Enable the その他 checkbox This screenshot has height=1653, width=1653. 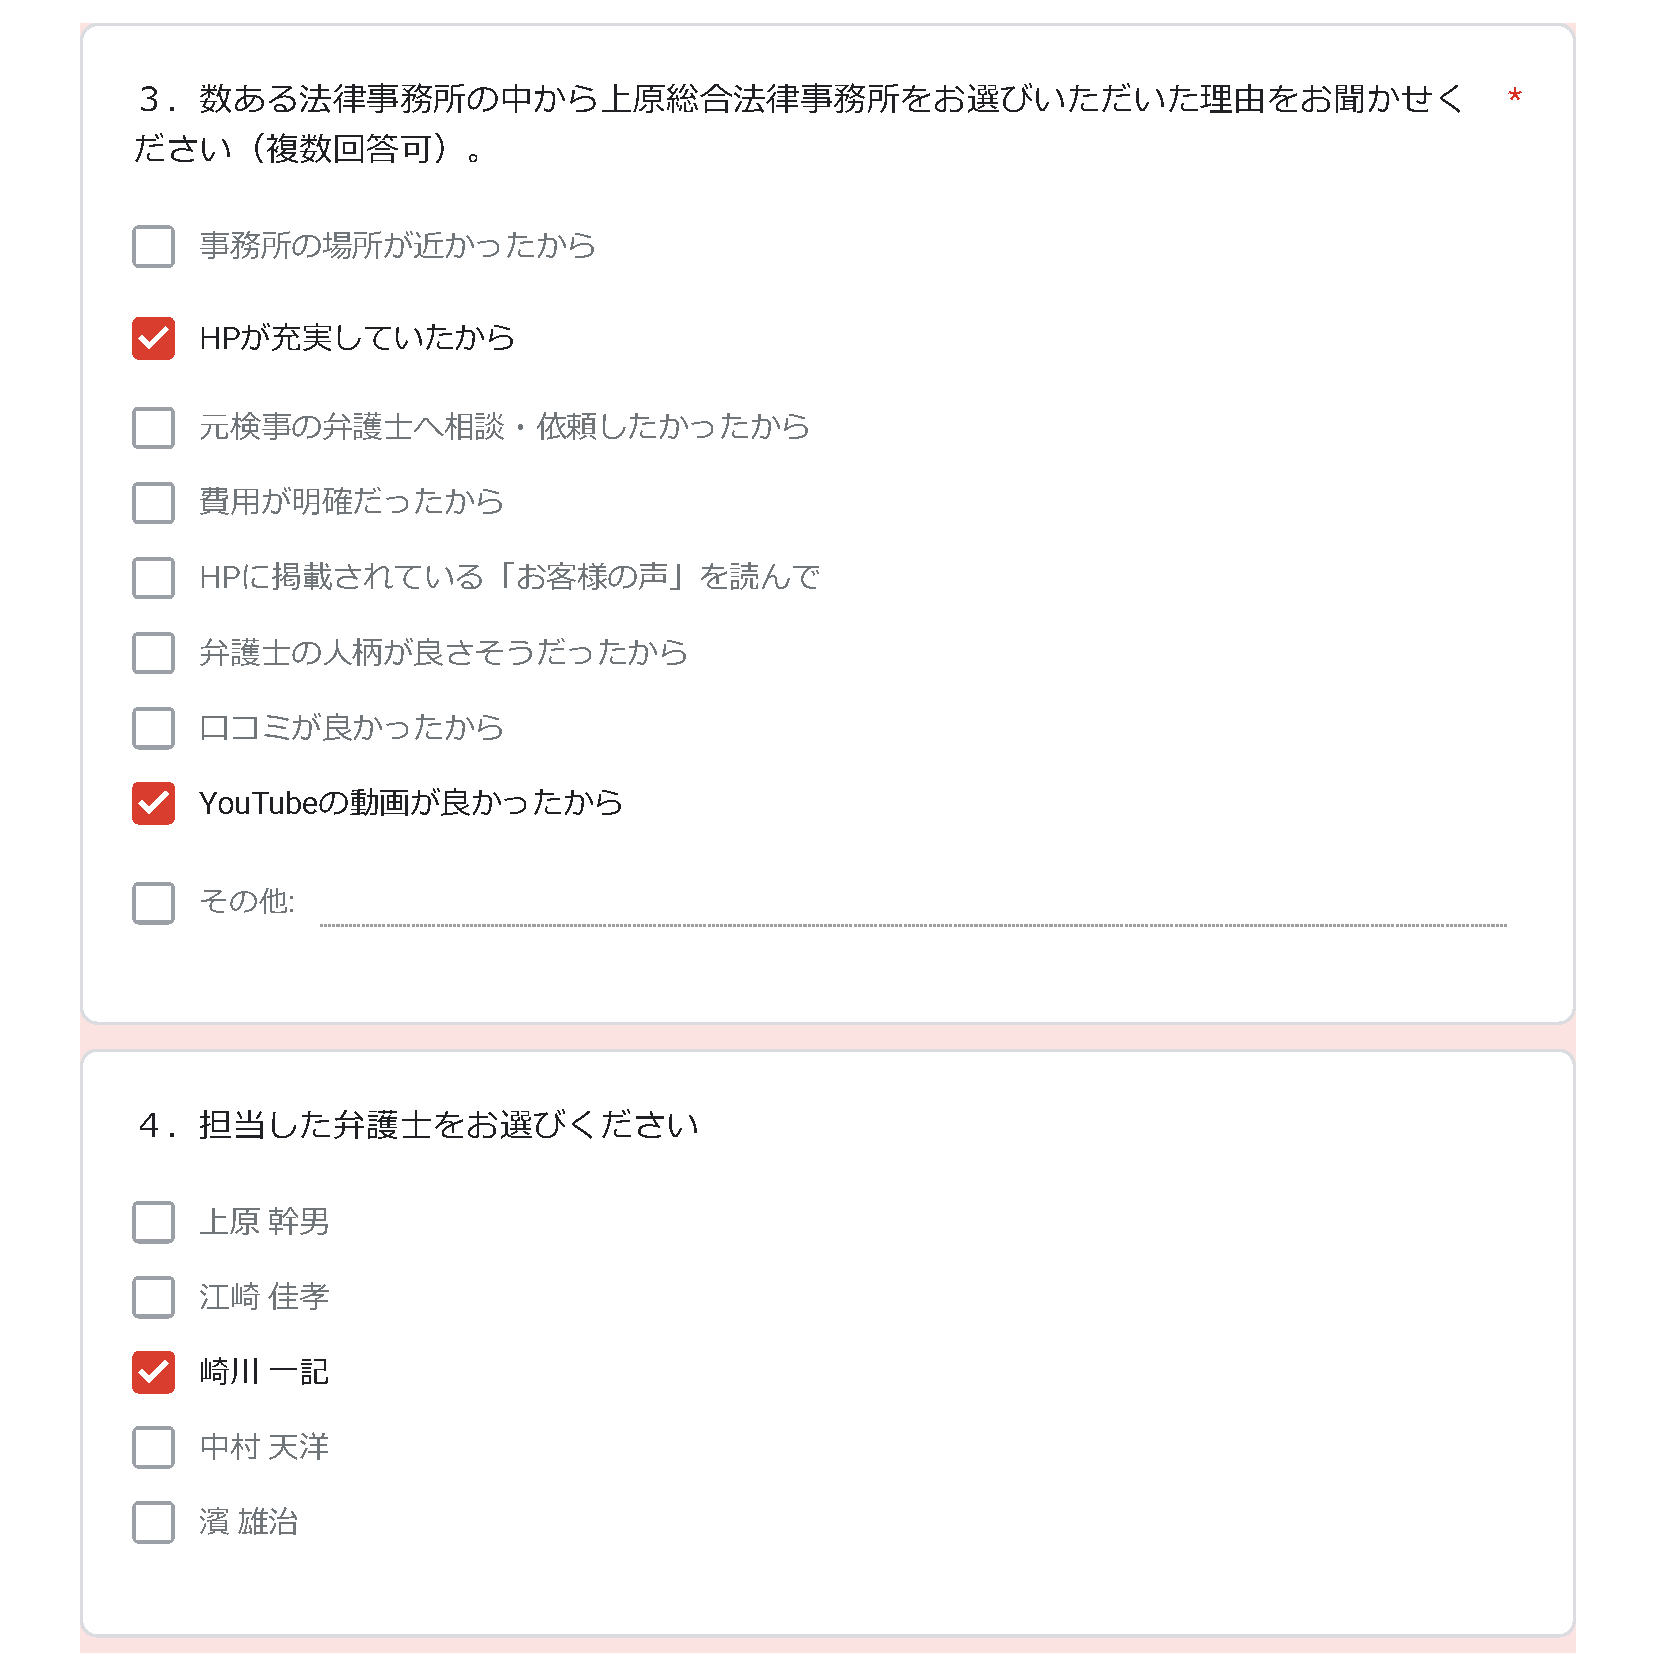pos(153,902)
